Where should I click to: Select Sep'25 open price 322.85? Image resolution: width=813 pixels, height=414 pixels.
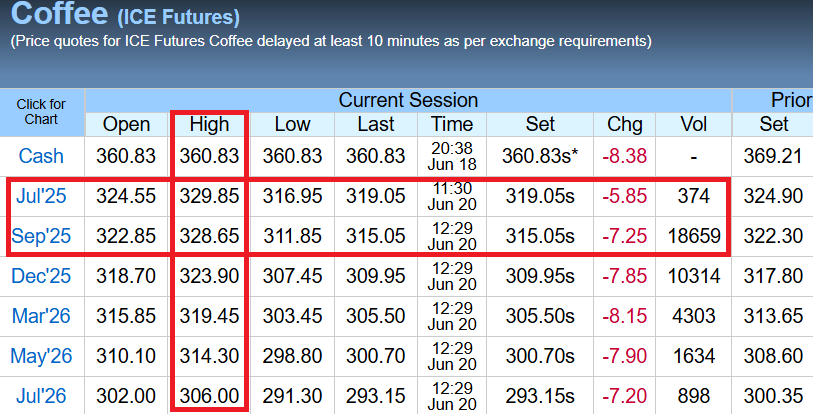(x=126, y=236)
